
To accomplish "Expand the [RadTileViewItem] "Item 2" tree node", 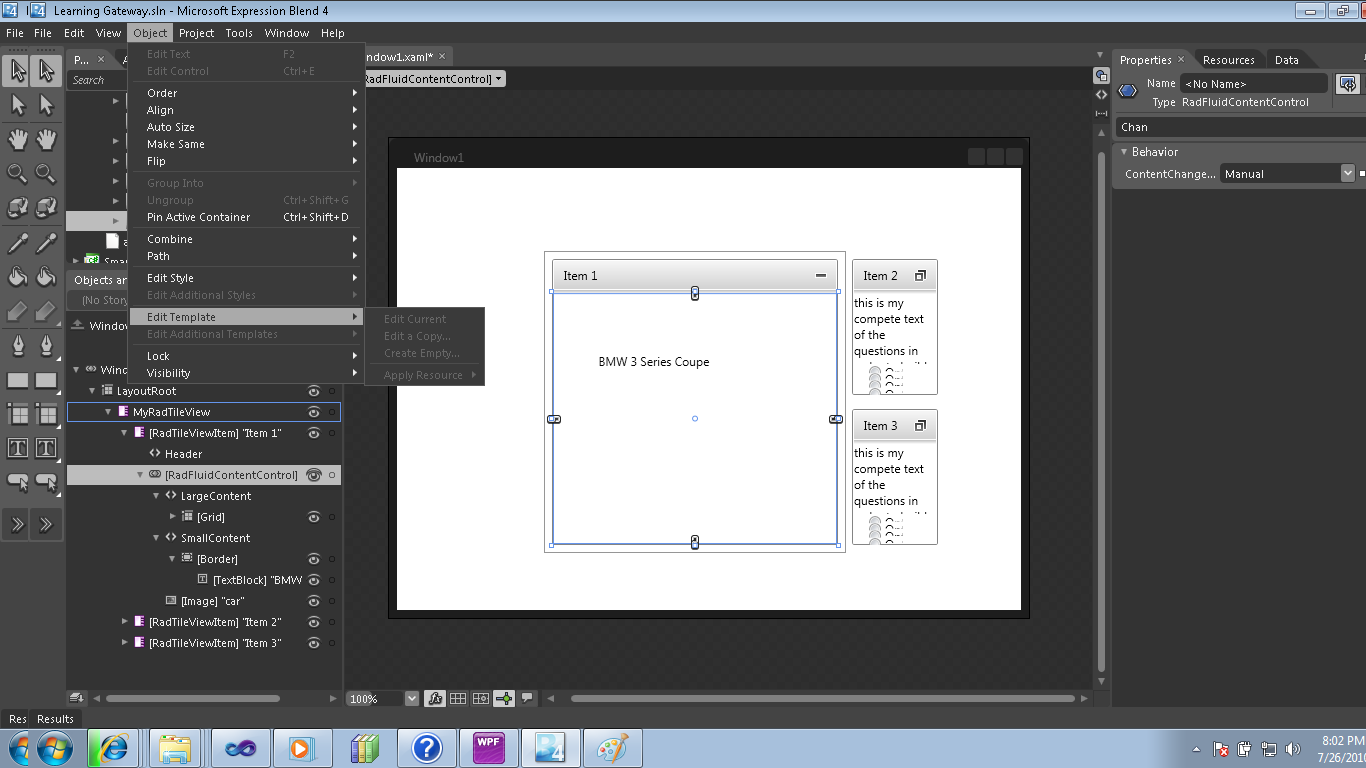I will (125, 622).
